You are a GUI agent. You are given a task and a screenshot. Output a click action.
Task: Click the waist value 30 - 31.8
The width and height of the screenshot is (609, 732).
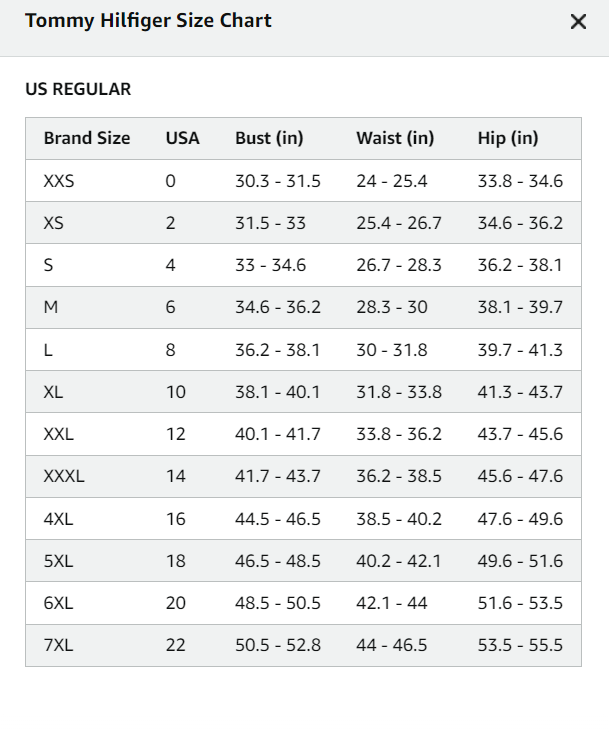pyautogui.click(x=392, y=350)
